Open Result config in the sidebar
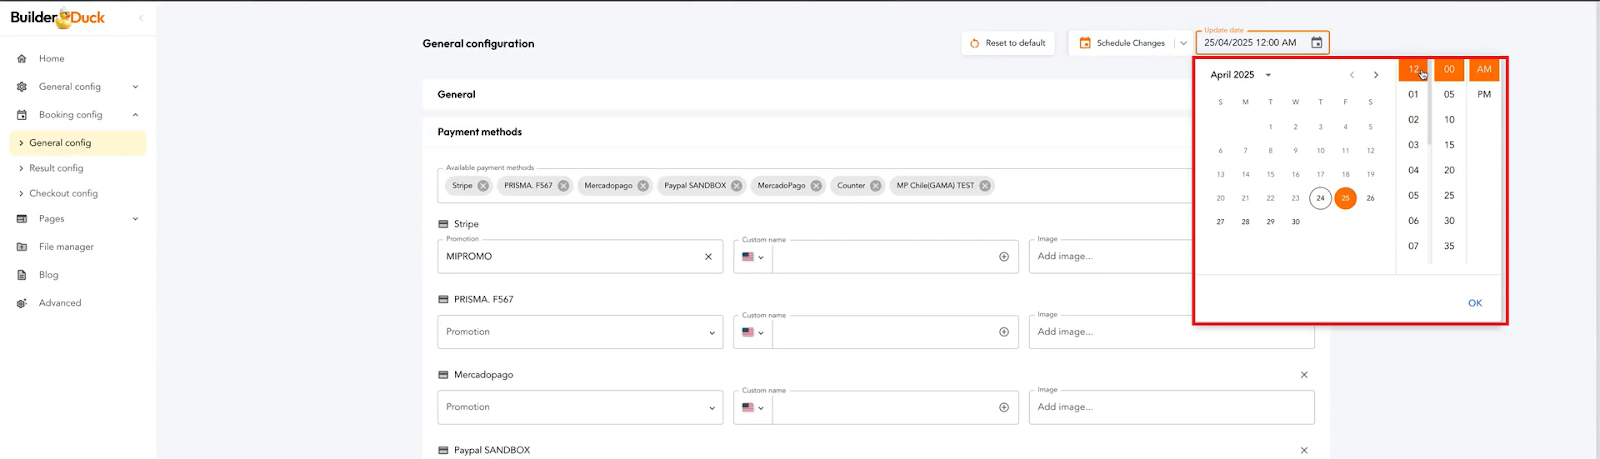1600x459 pixels. pyautogui.click(x=56, y=168)
